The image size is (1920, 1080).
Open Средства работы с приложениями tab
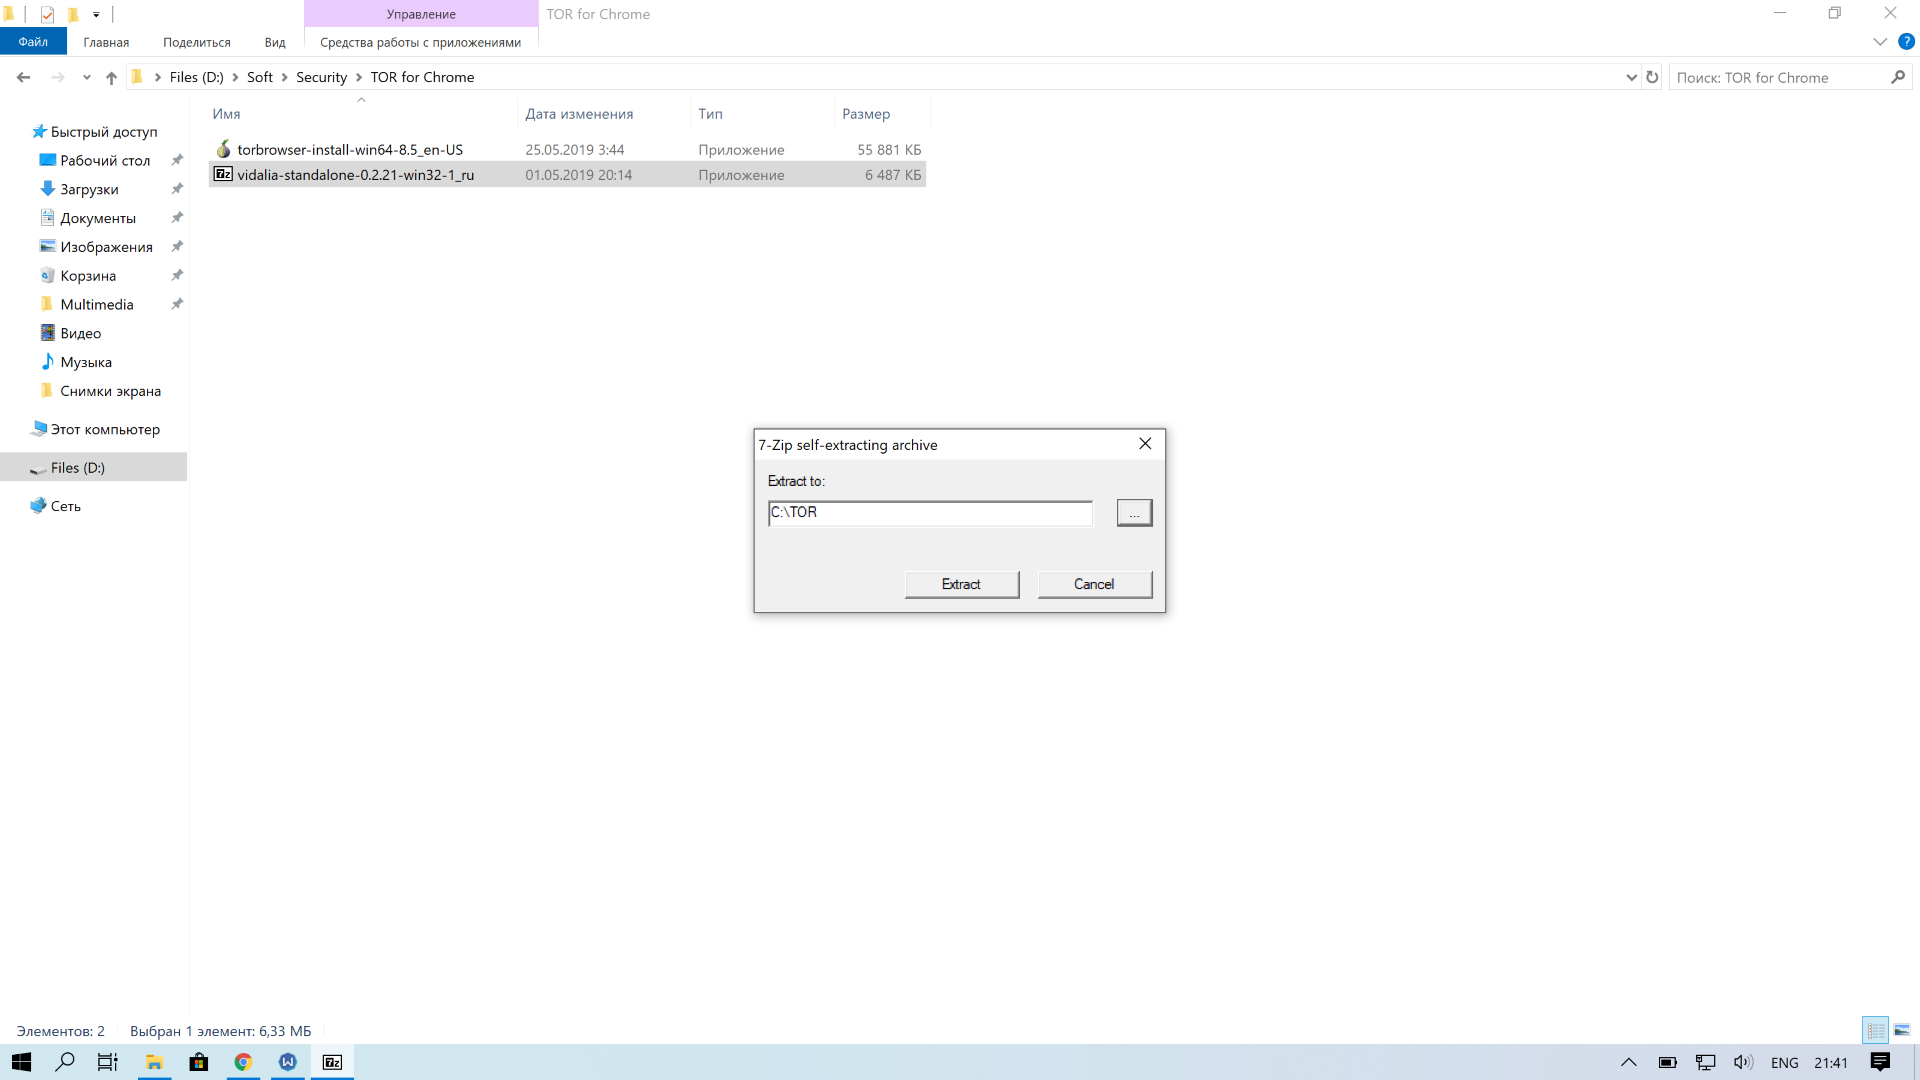click(420, 42)
